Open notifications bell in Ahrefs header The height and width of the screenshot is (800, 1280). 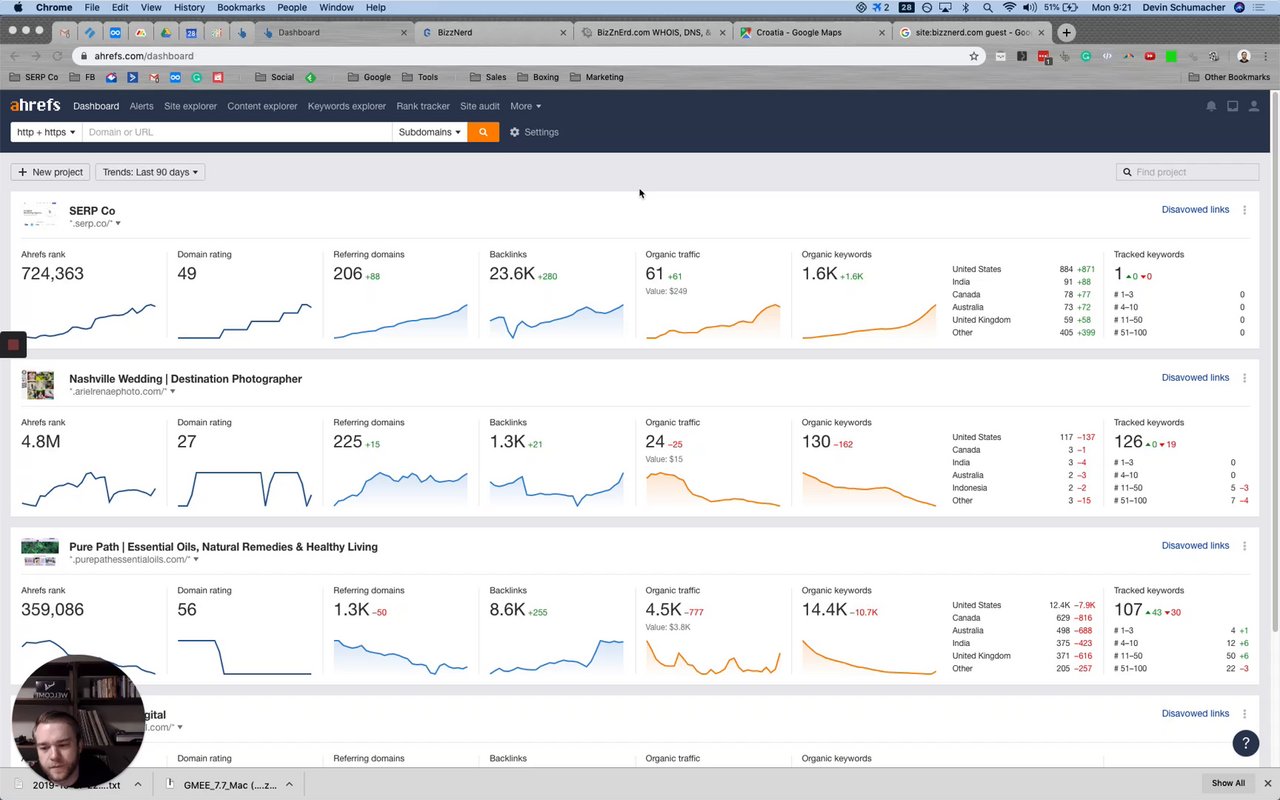click(1211, 106)
